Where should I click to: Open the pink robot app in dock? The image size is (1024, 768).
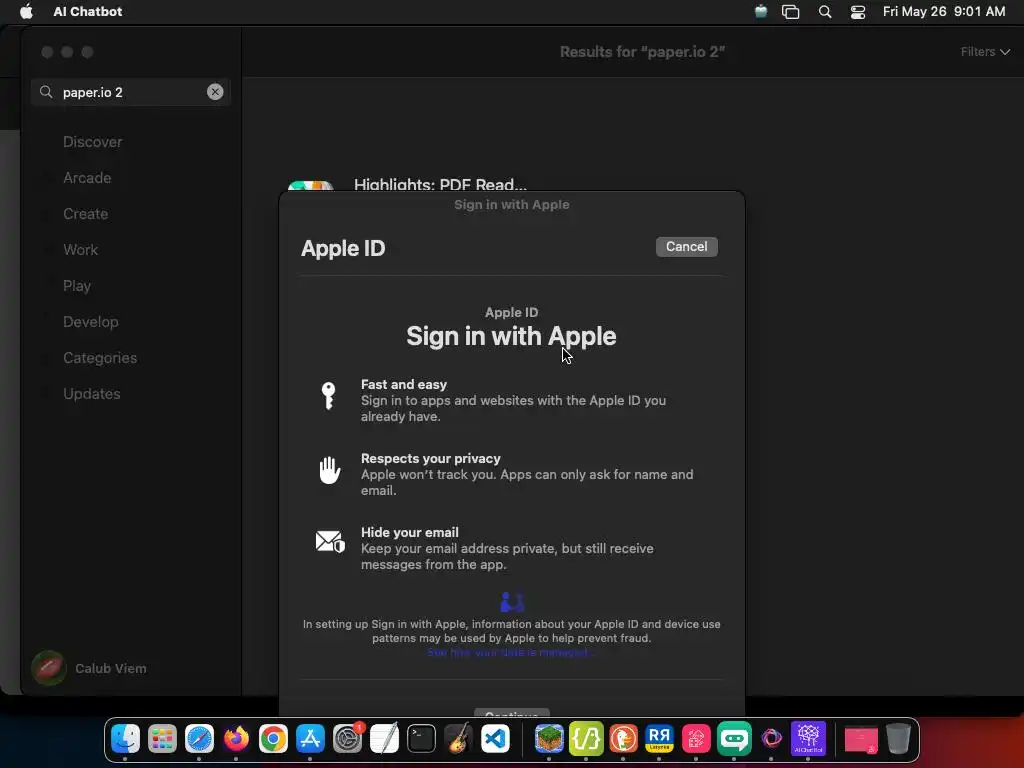pyautogui.click(x=696, y=739)
